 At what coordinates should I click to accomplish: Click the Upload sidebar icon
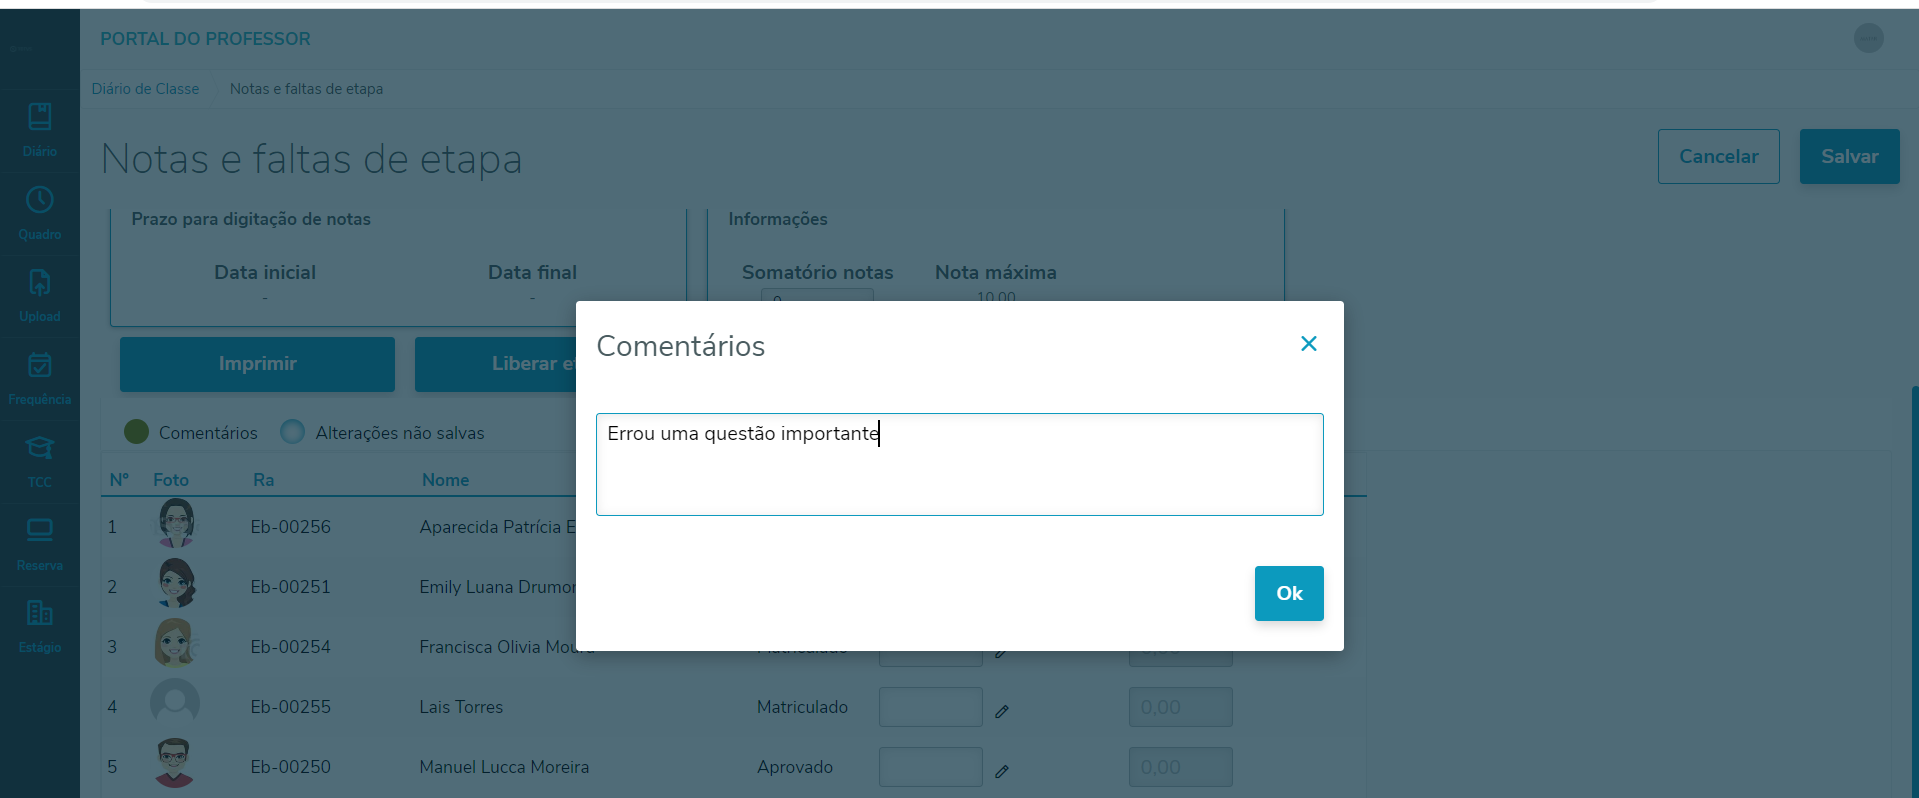pos(40,284)
